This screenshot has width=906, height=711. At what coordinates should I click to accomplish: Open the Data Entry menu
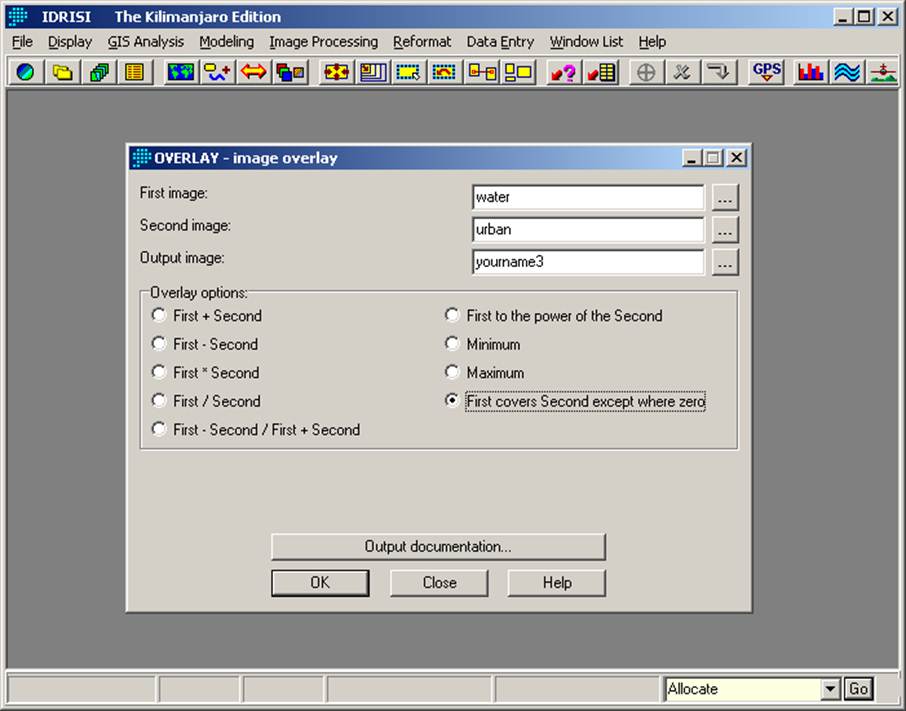pyautogui.click(x=500, y=42)
